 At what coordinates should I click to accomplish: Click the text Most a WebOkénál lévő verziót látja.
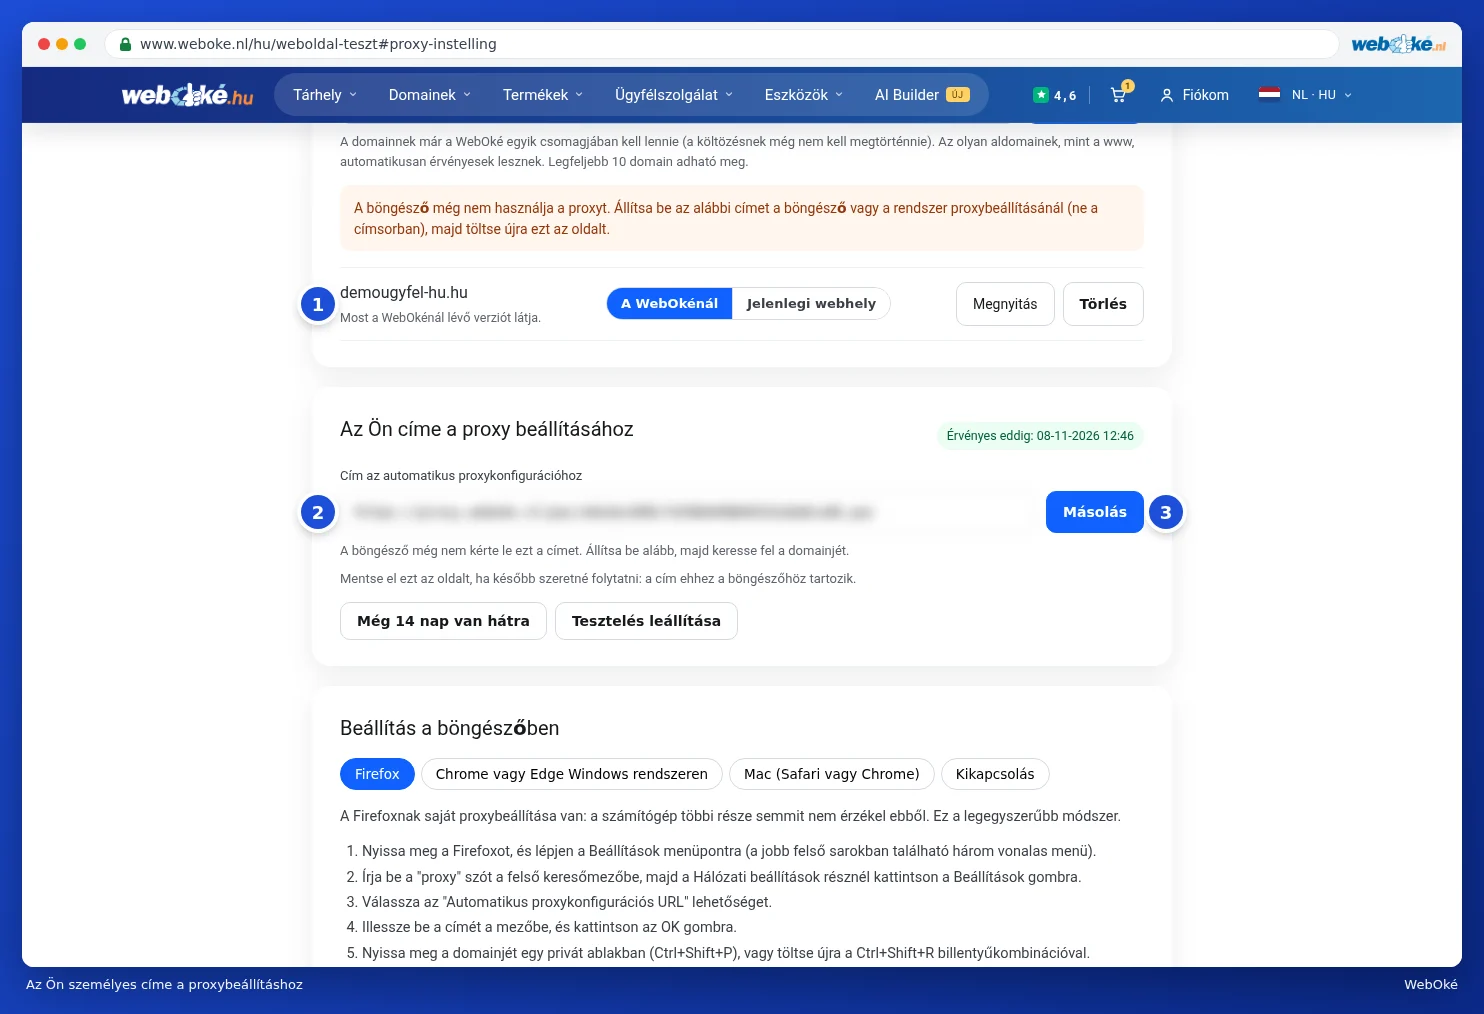(440, 318)
